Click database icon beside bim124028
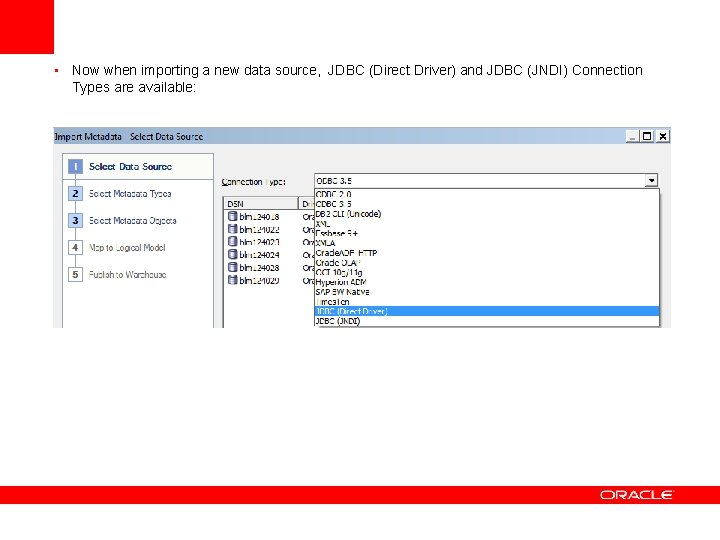The image size is (720, 540). (233, 267)
